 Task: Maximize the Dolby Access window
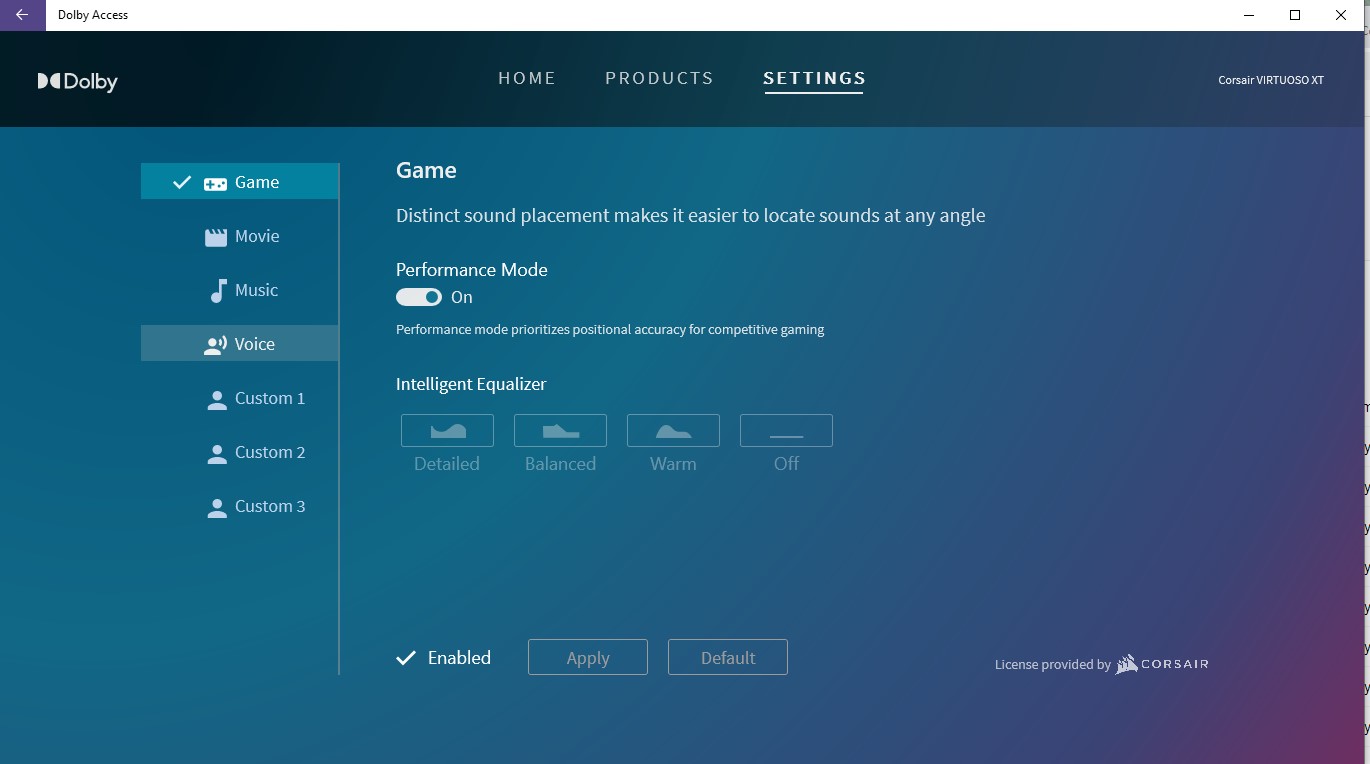click(1295, 15)
